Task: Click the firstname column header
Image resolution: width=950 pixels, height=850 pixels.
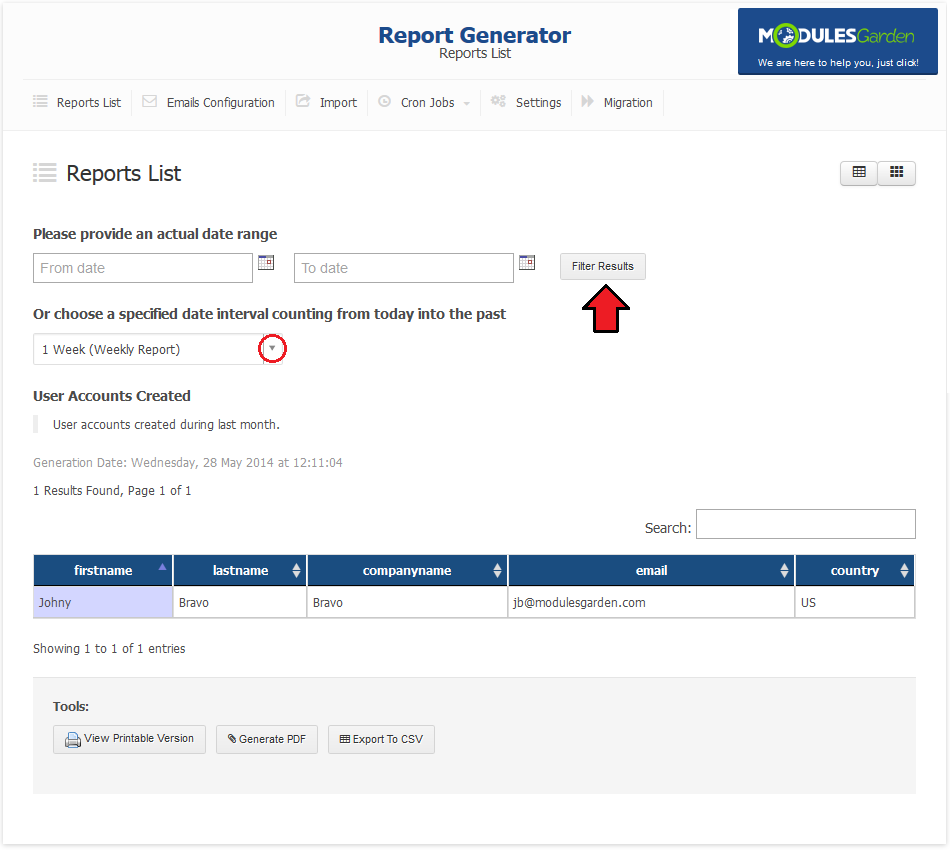Action: pos(103,570)
